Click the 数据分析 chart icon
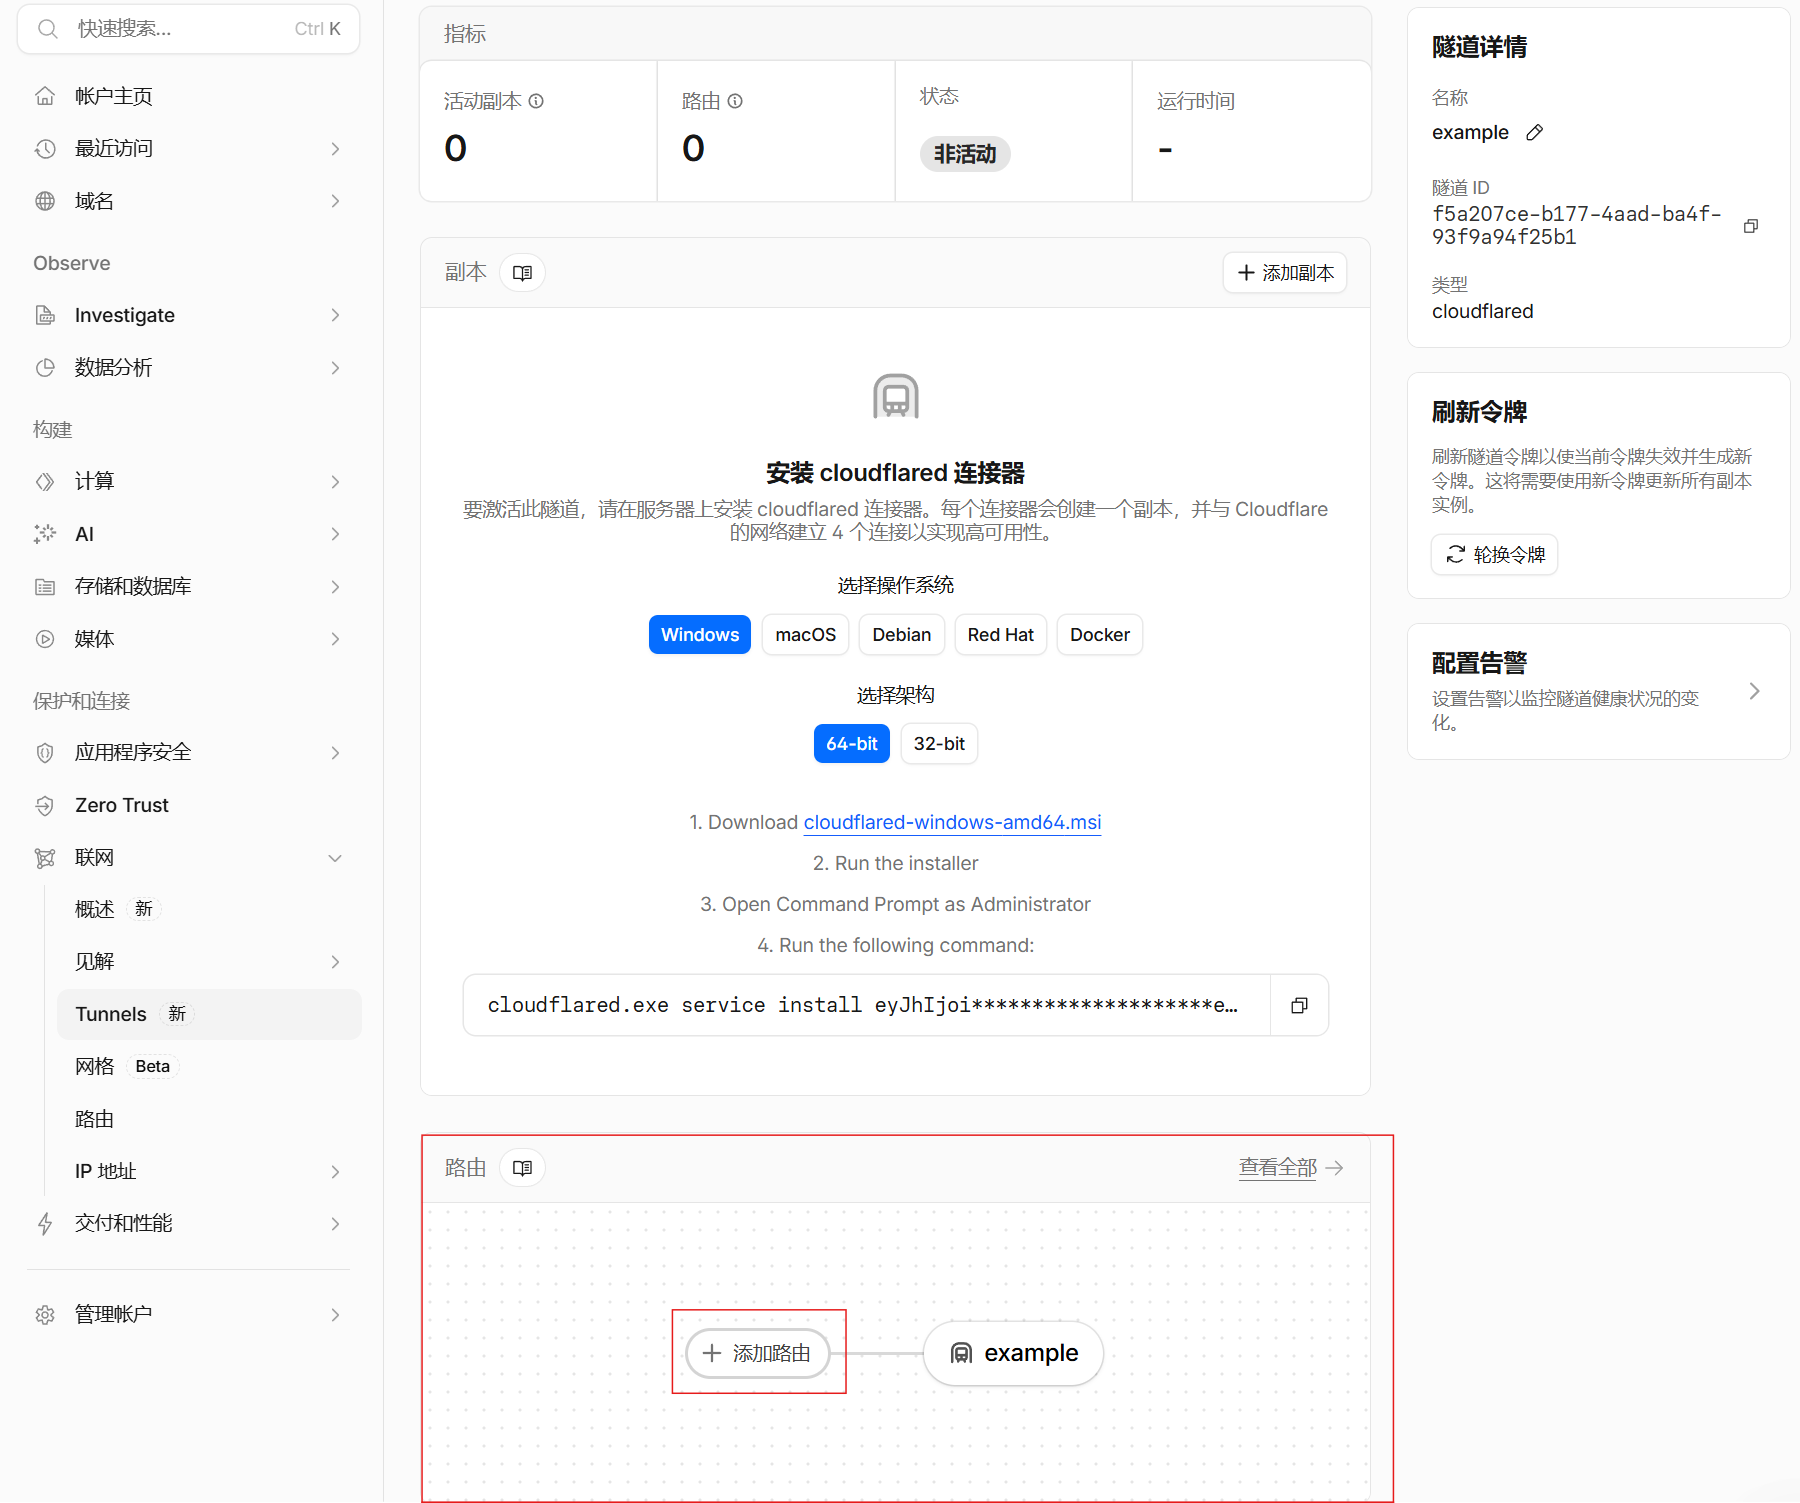1800x1503 pixels. click(45, 368)
